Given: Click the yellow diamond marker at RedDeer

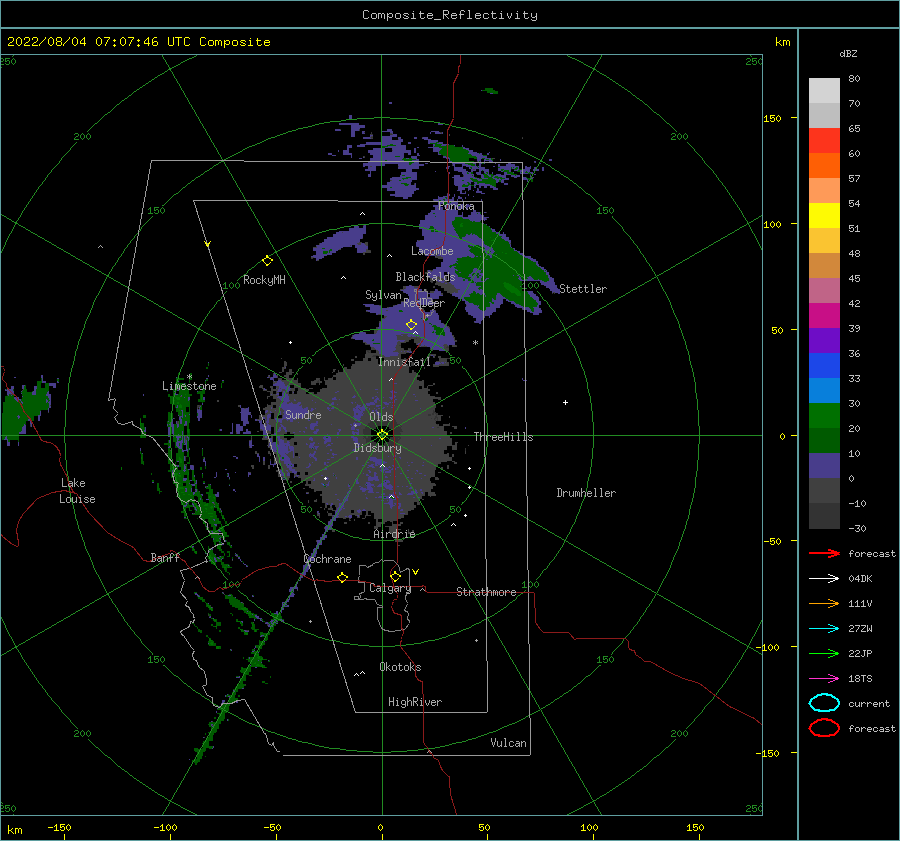Looking at the screenshot, I should click(x=411, y=325).
